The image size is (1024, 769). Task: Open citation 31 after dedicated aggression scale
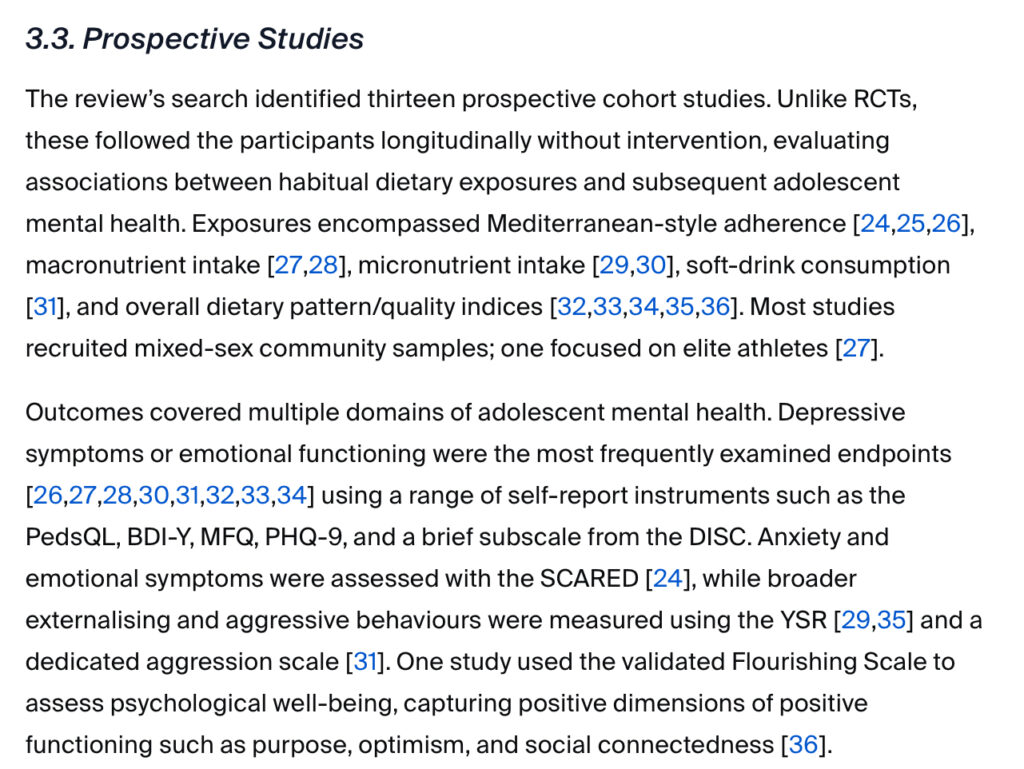click(366, 662)
